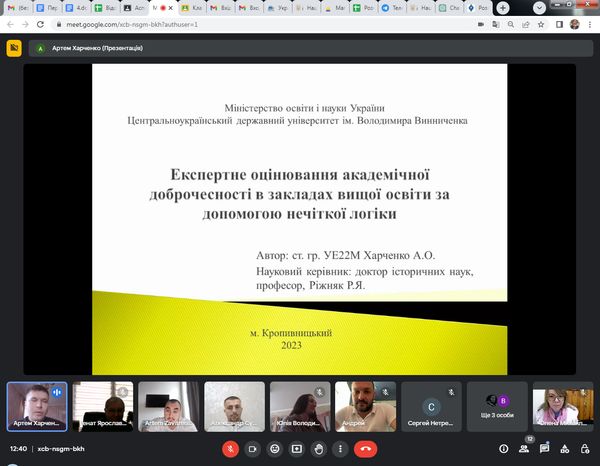
Task: Open the activities panel icon
Action: [563, 449]
